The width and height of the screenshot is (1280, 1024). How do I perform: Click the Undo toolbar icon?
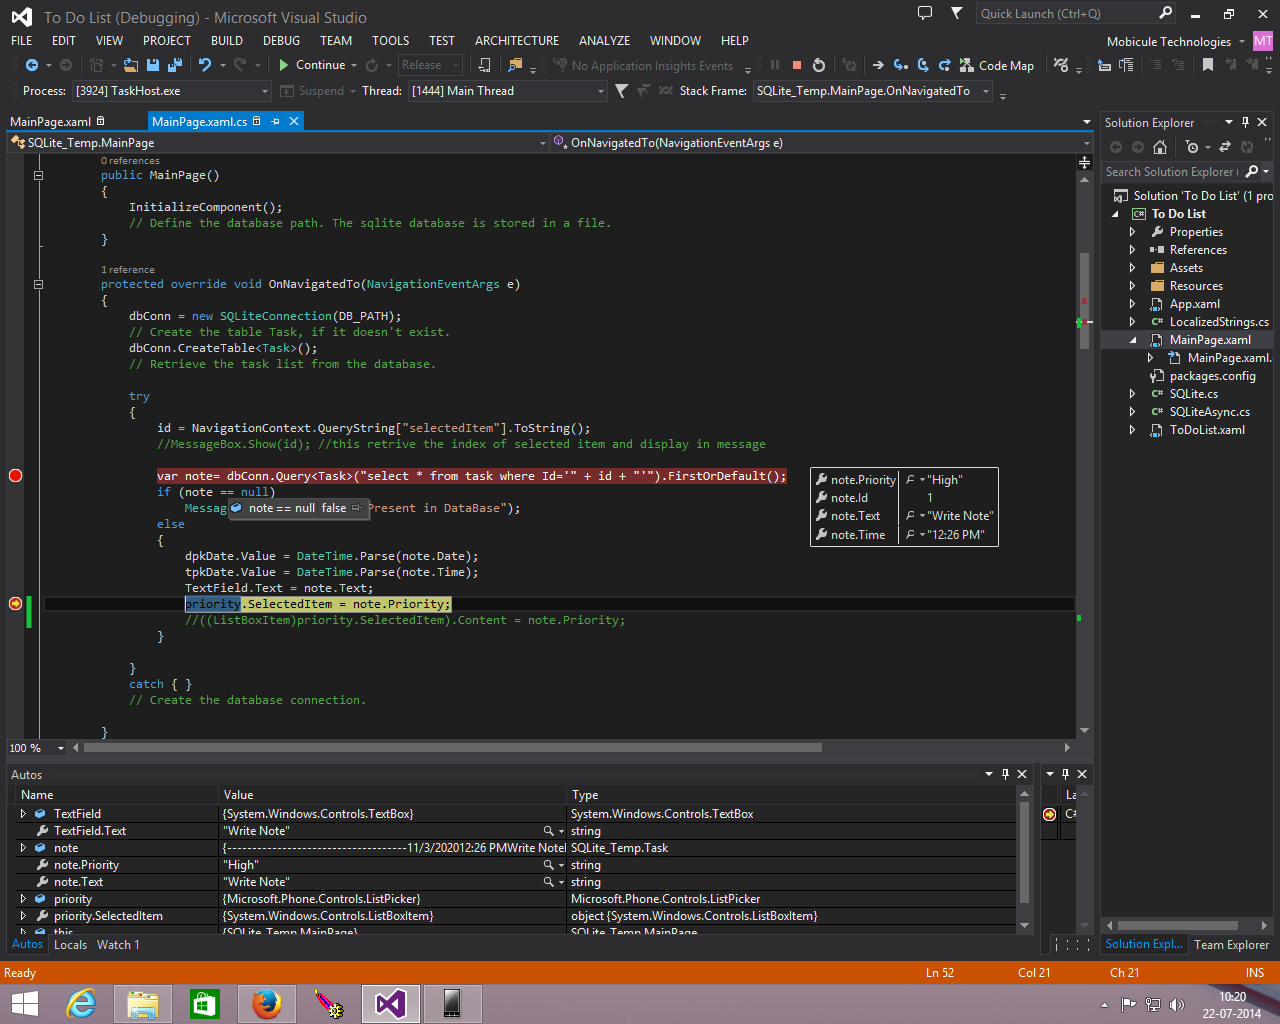[205, 65]
